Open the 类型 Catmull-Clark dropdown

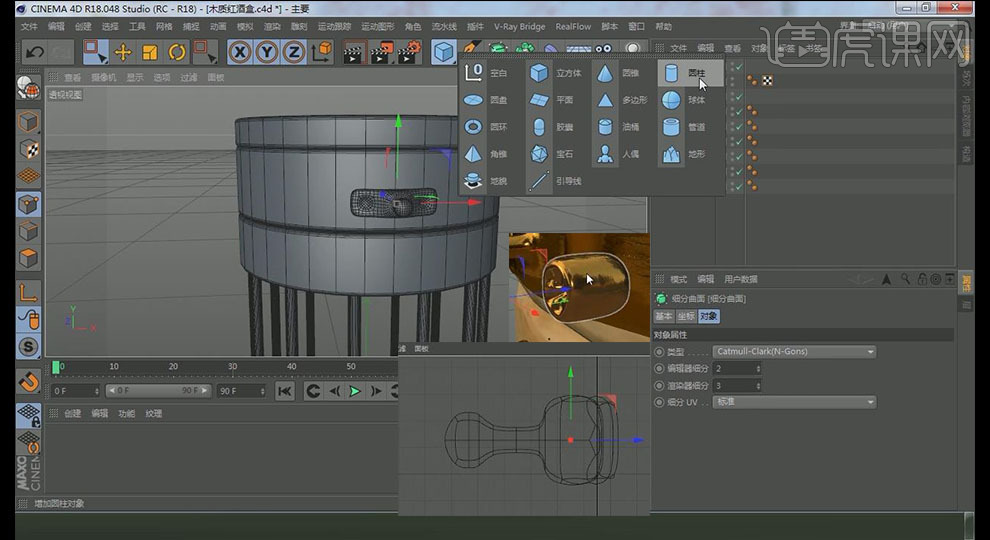(x=794, y=351)
